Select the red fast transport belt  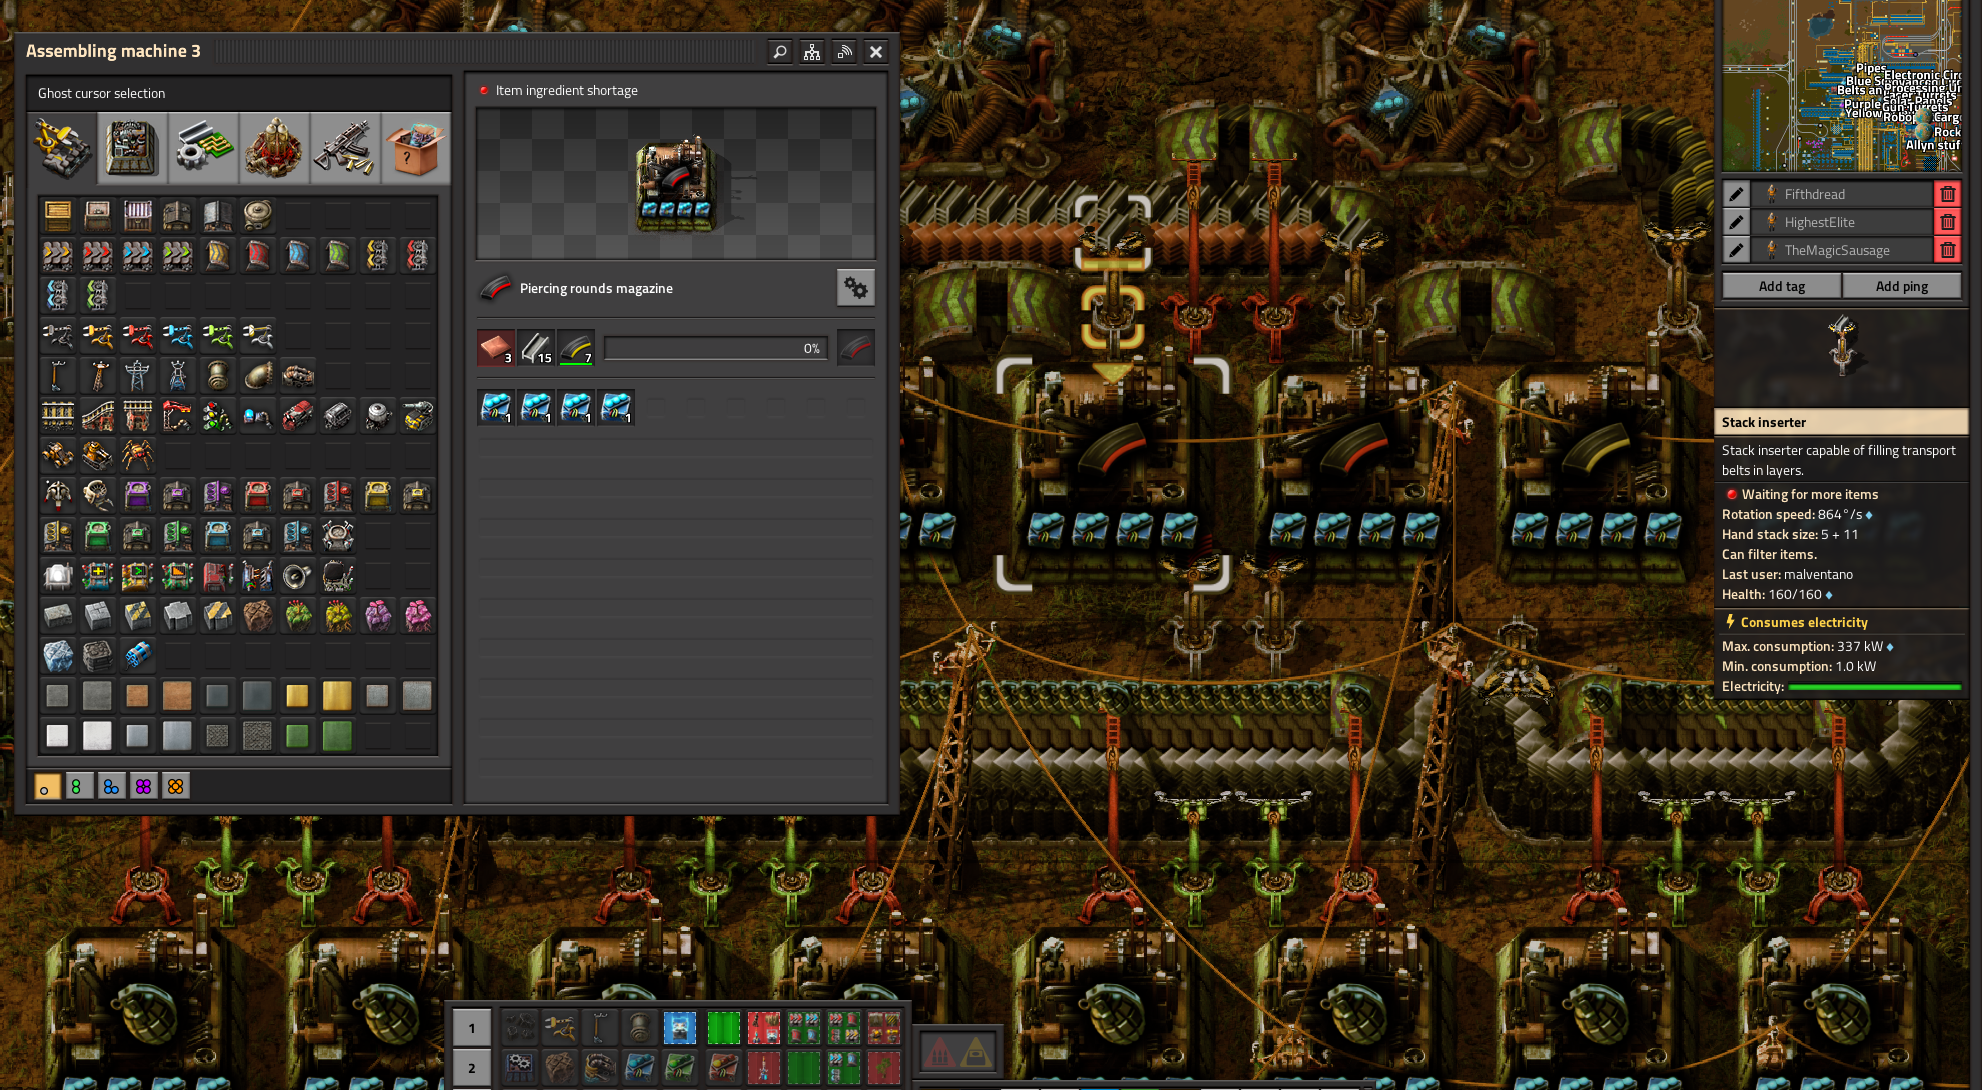point(98,255)
